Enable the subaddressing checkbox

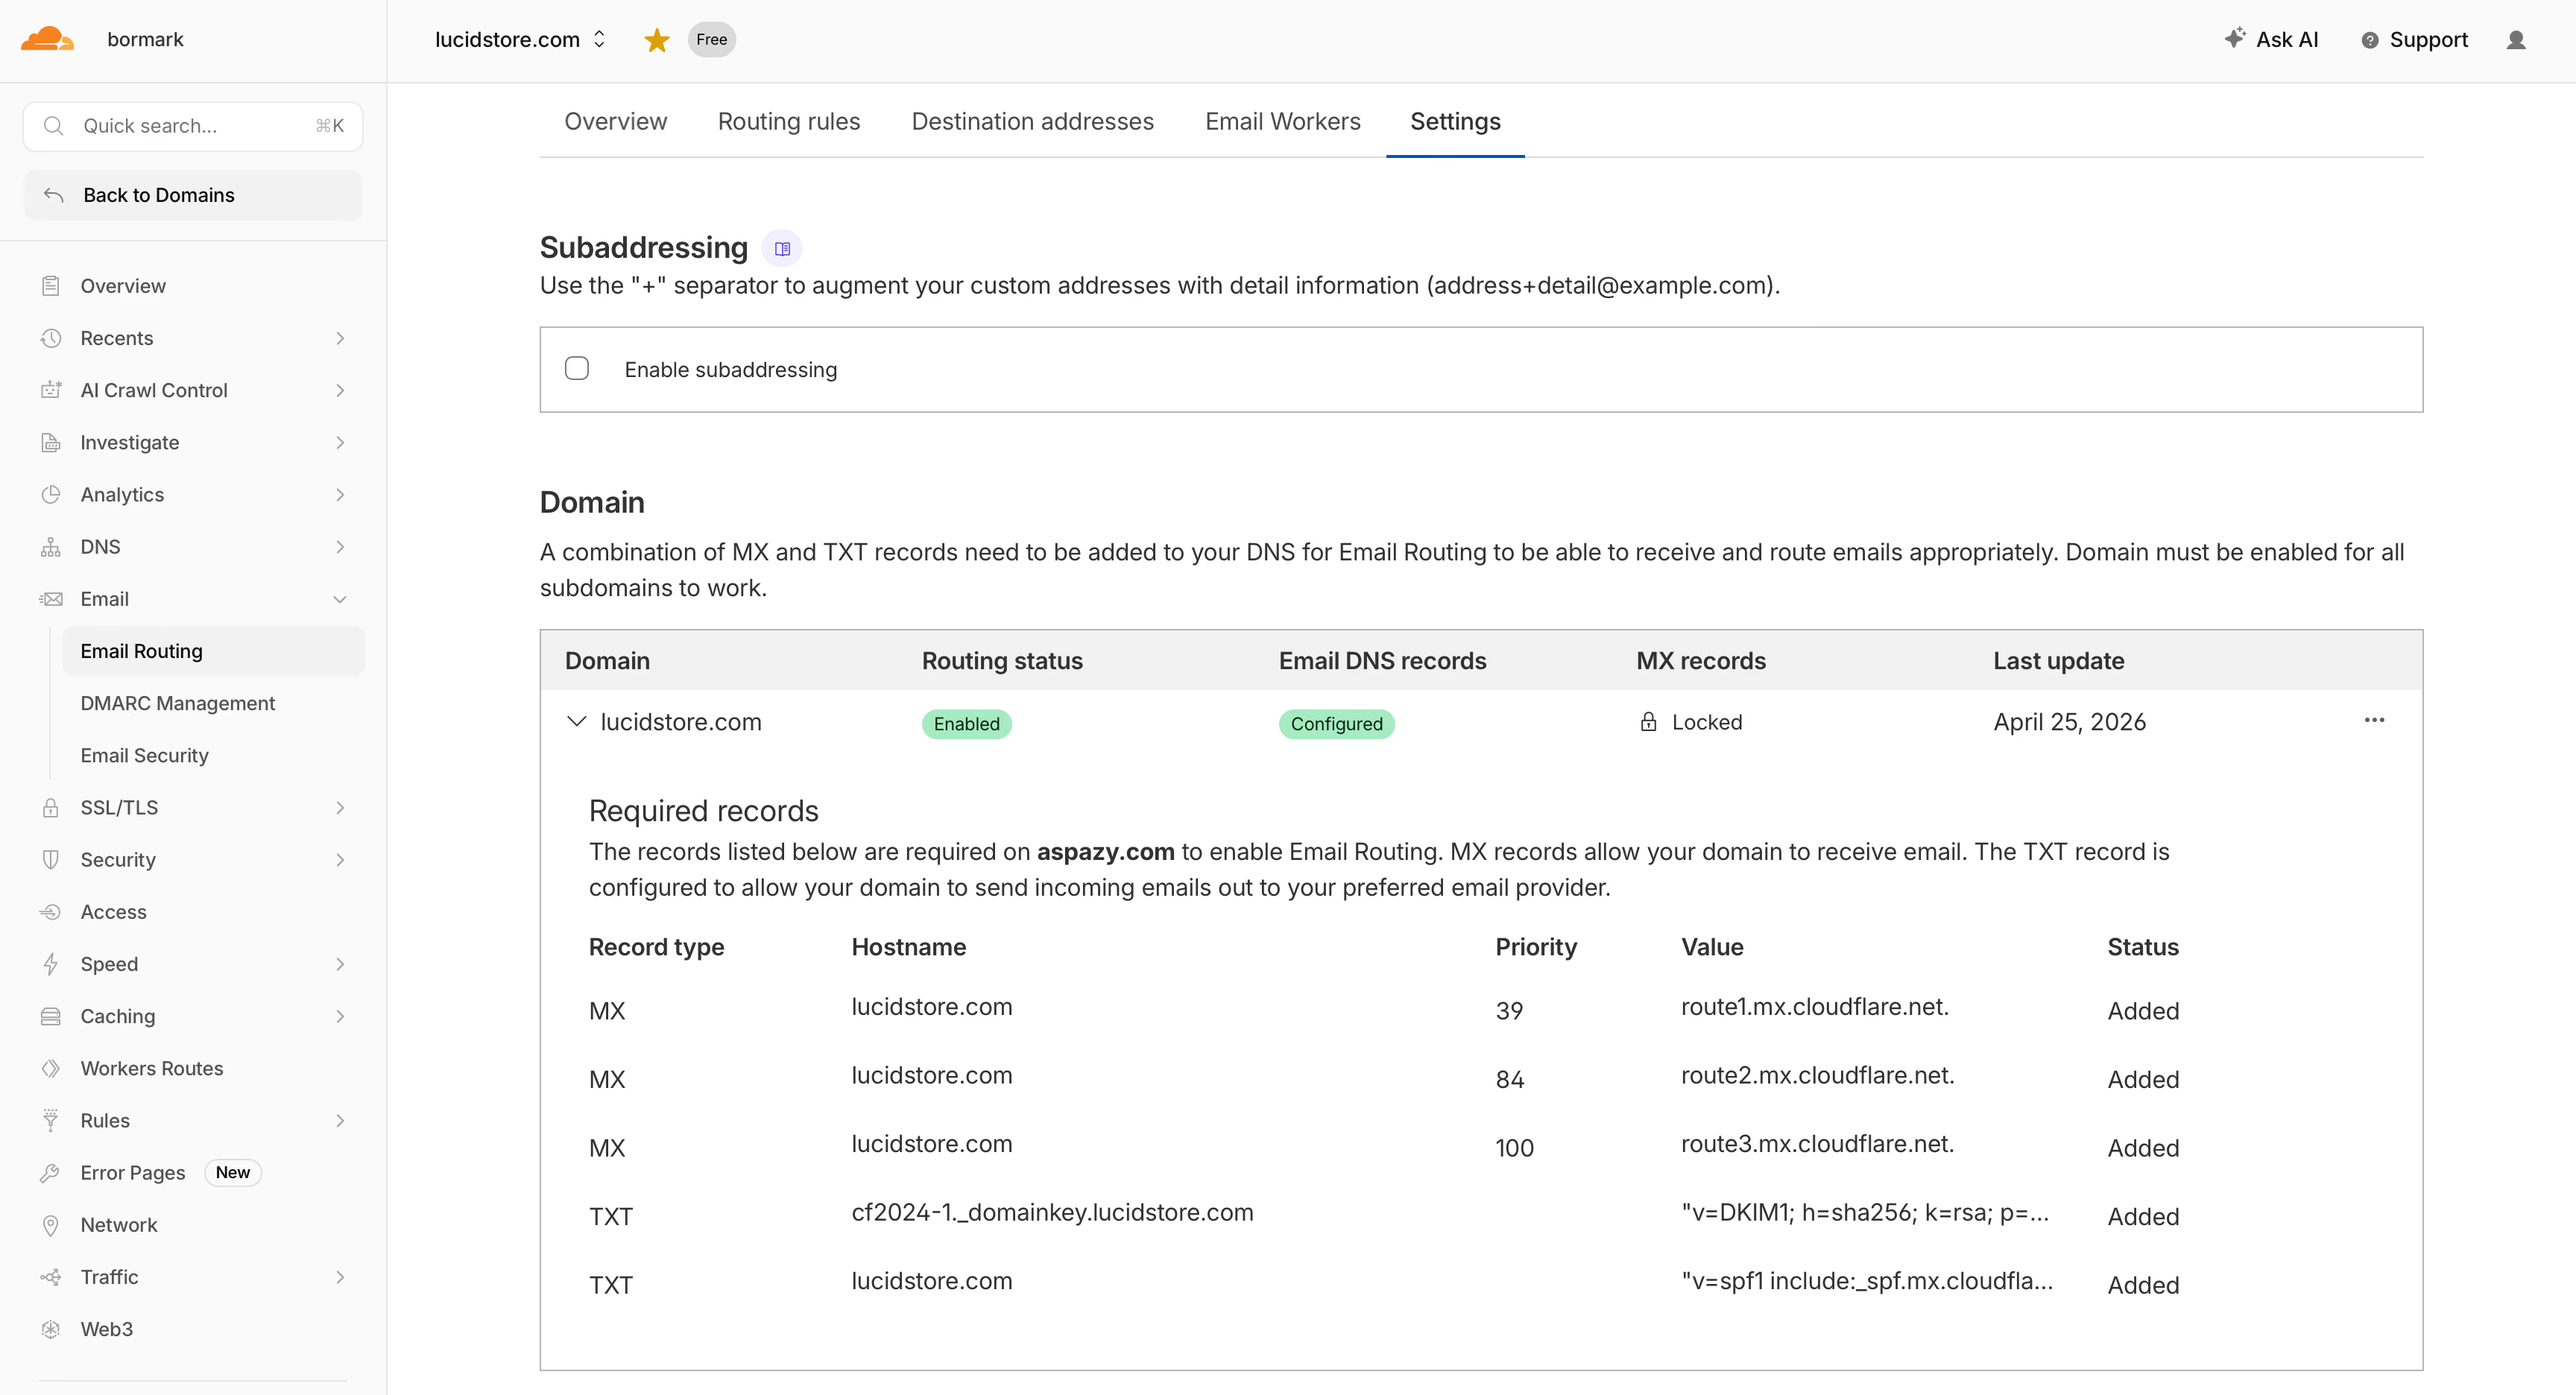point(577,368)
